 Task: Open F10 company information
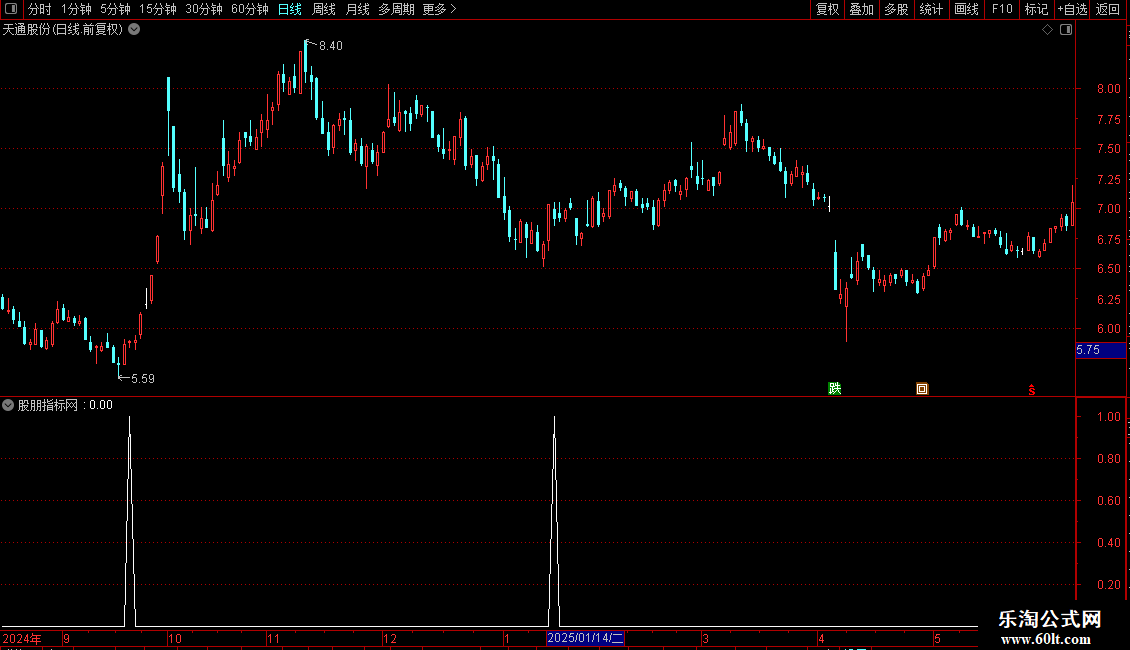click(x=1002, y=9)
